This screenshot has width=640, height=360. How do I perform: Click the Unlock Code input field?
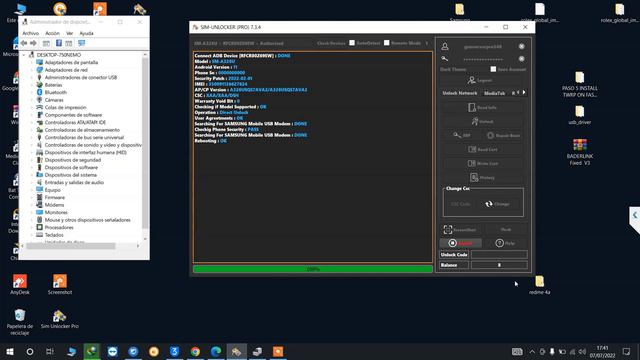click(x=499, y=255)
